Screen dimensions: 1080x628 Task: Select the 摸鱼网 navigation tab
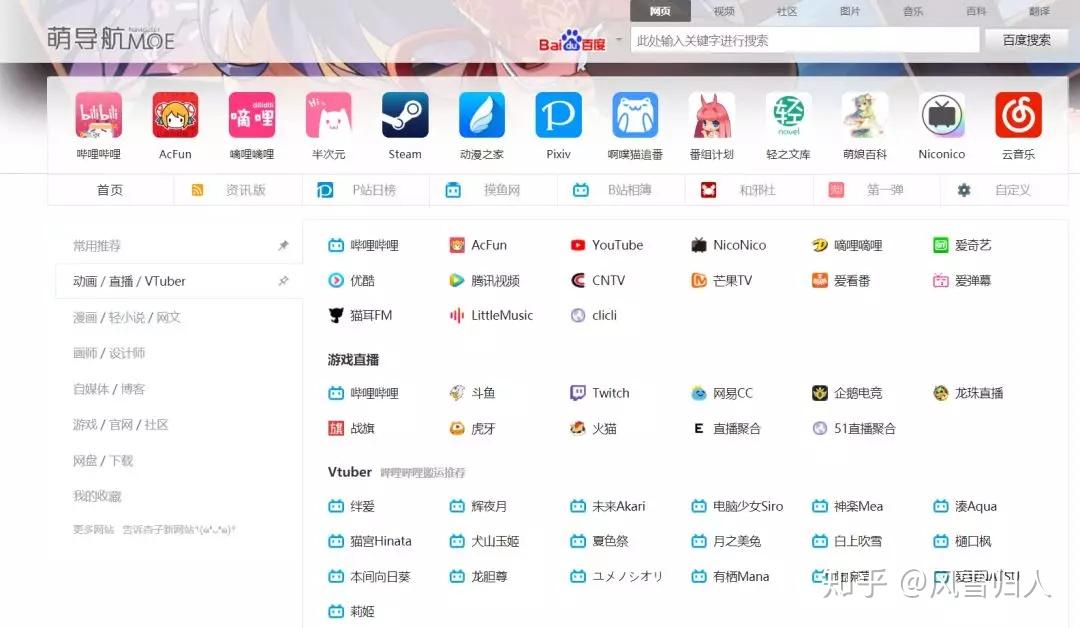pos(494,190)
